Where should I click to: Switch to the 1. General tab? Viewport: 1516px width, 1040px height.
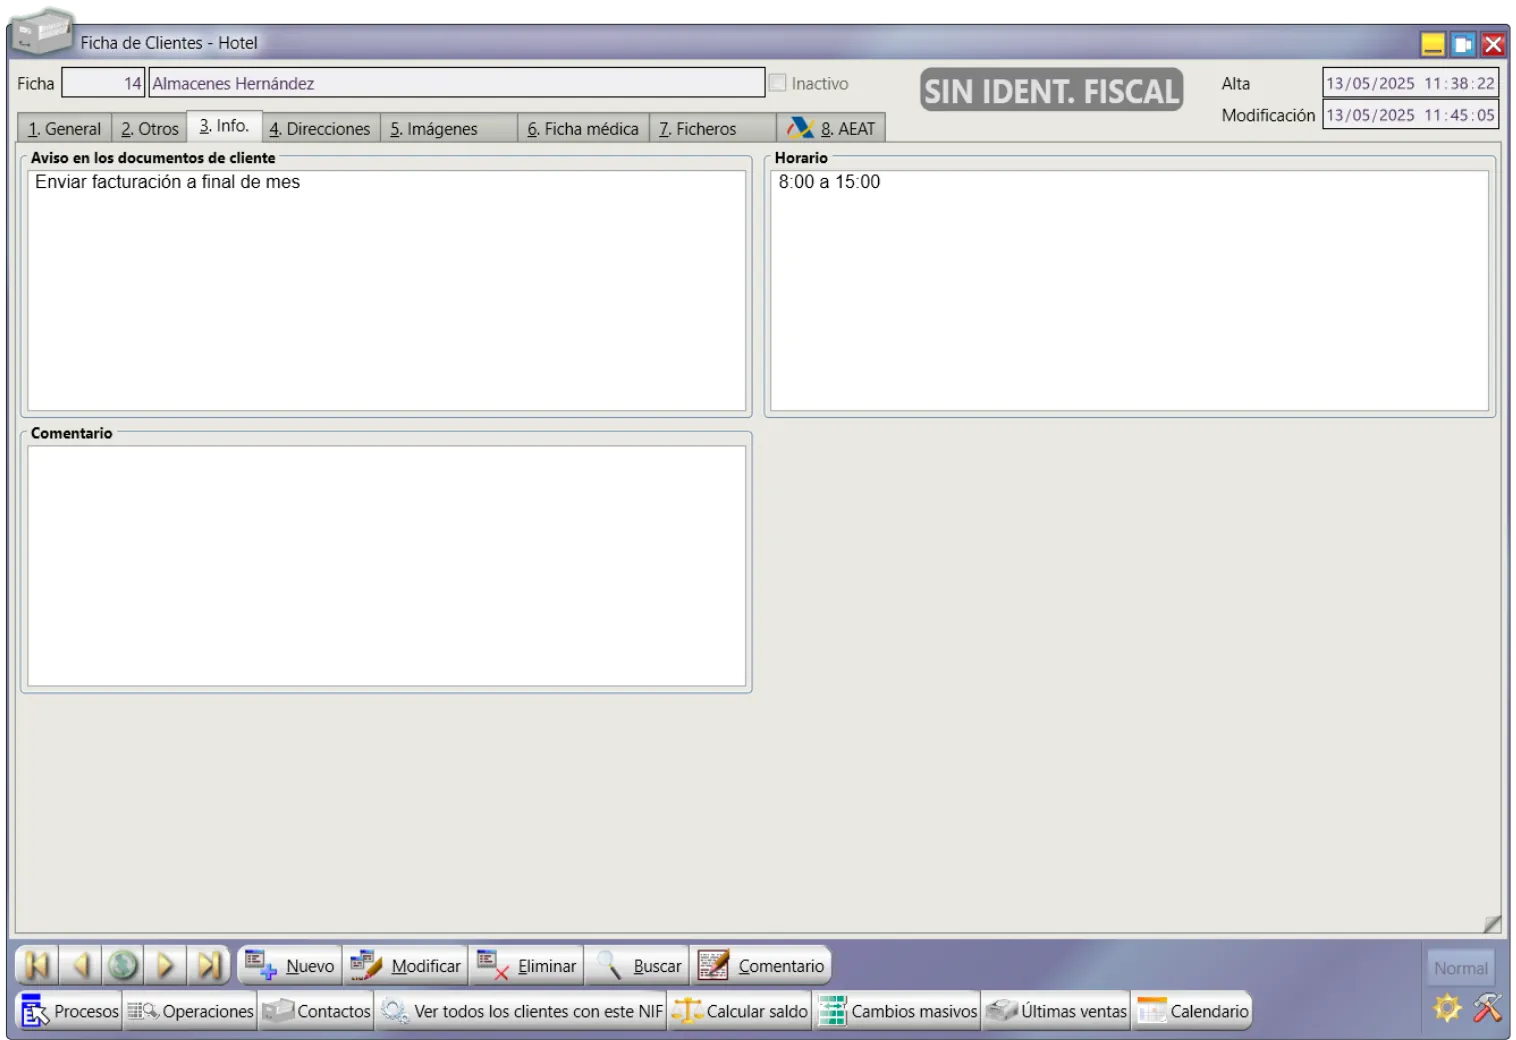(64, 129)
